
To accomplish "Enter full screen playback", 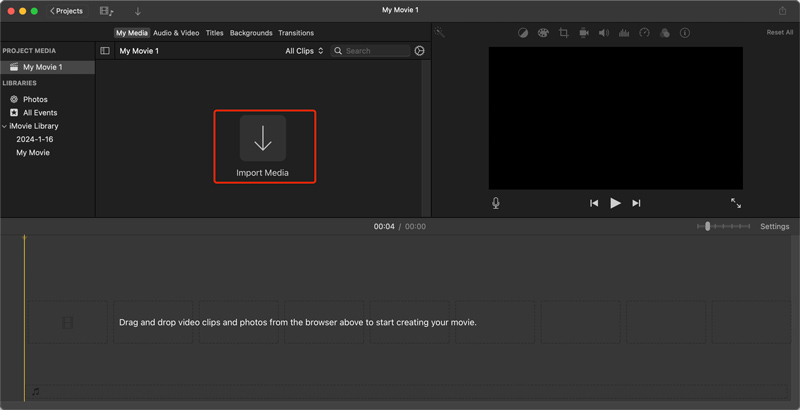I will pyautogui.click(x=736, y=203).
